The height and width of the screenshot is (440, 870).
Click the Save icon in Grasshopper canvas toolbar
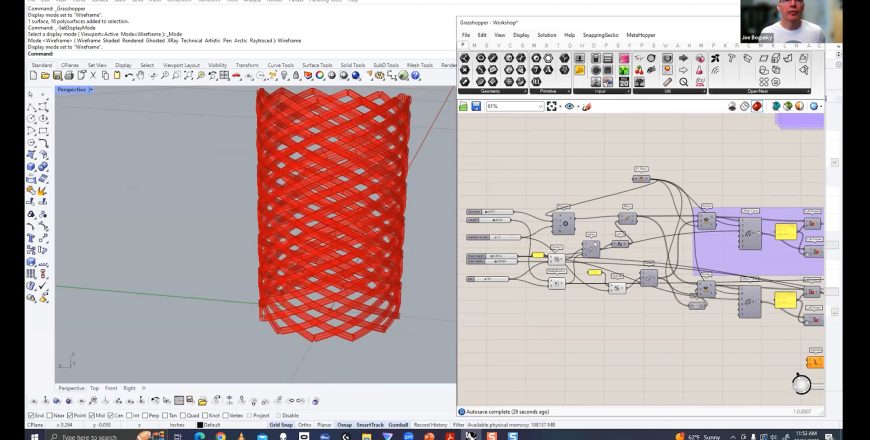(478, 106)
